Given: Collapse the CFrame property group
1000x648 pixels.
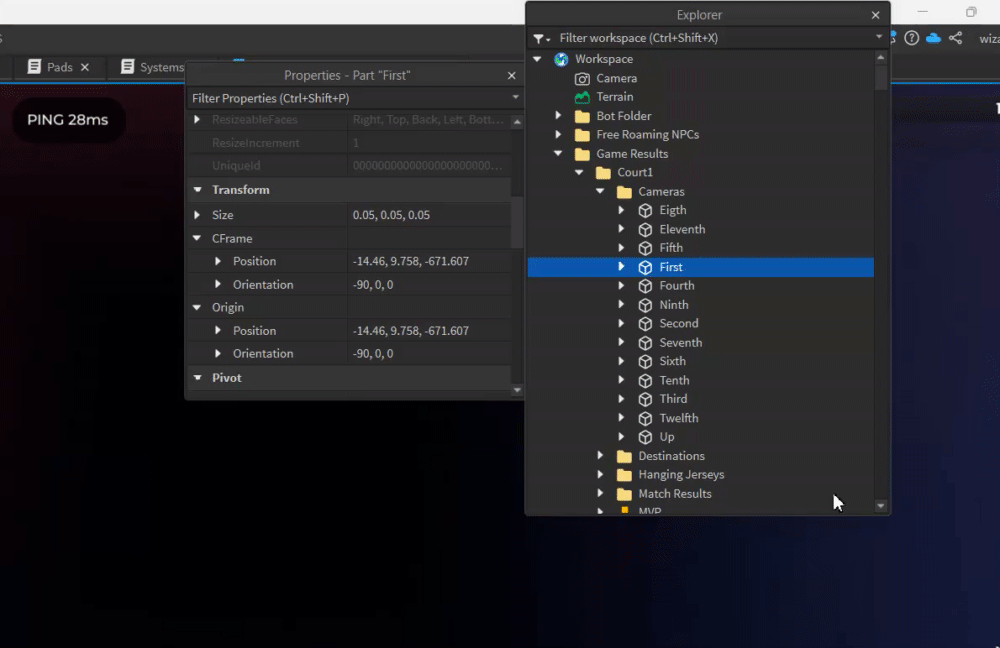Looking at the screenshot, I should click(197, 239).
